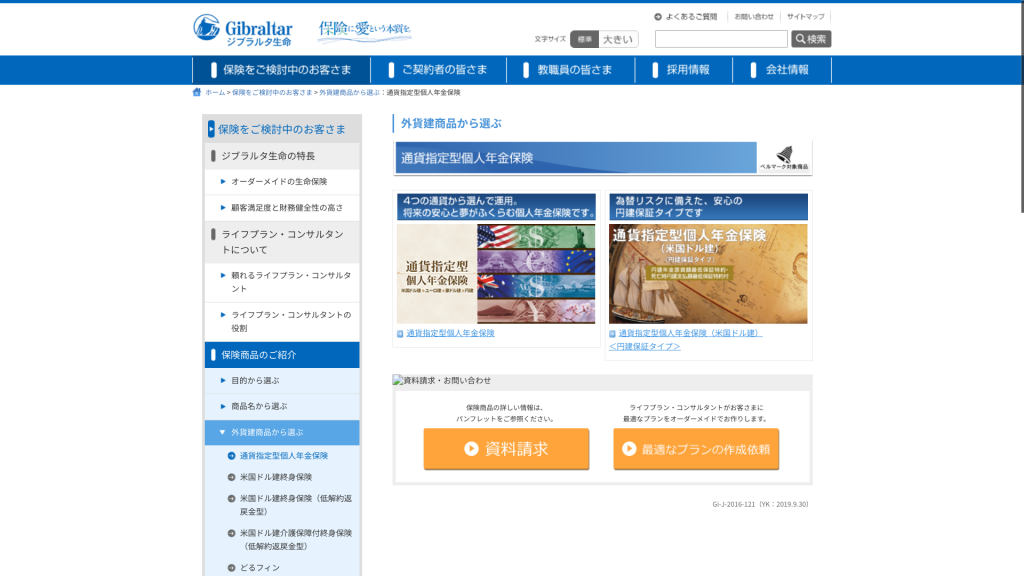Screen dimensions: 1024x576
Task: Open 頼れるライフプラン・コンサルタント sidebar item
Action: pos(282,282)
